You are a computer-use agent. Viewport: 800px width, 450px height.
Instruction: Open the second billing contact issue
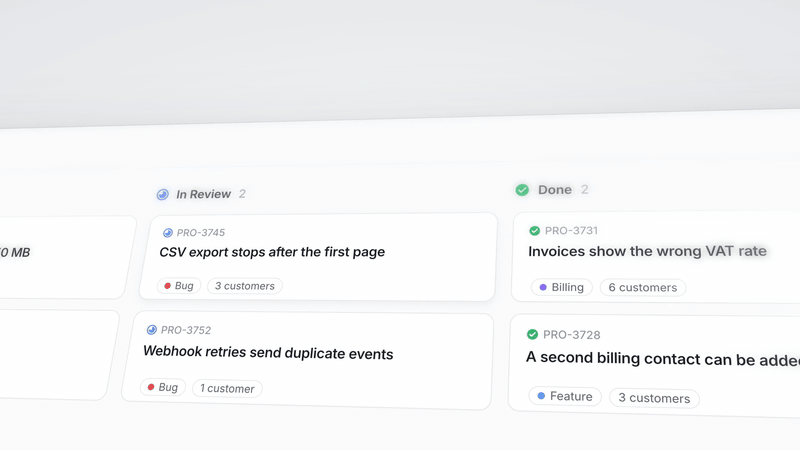click(x=663, y=359)
